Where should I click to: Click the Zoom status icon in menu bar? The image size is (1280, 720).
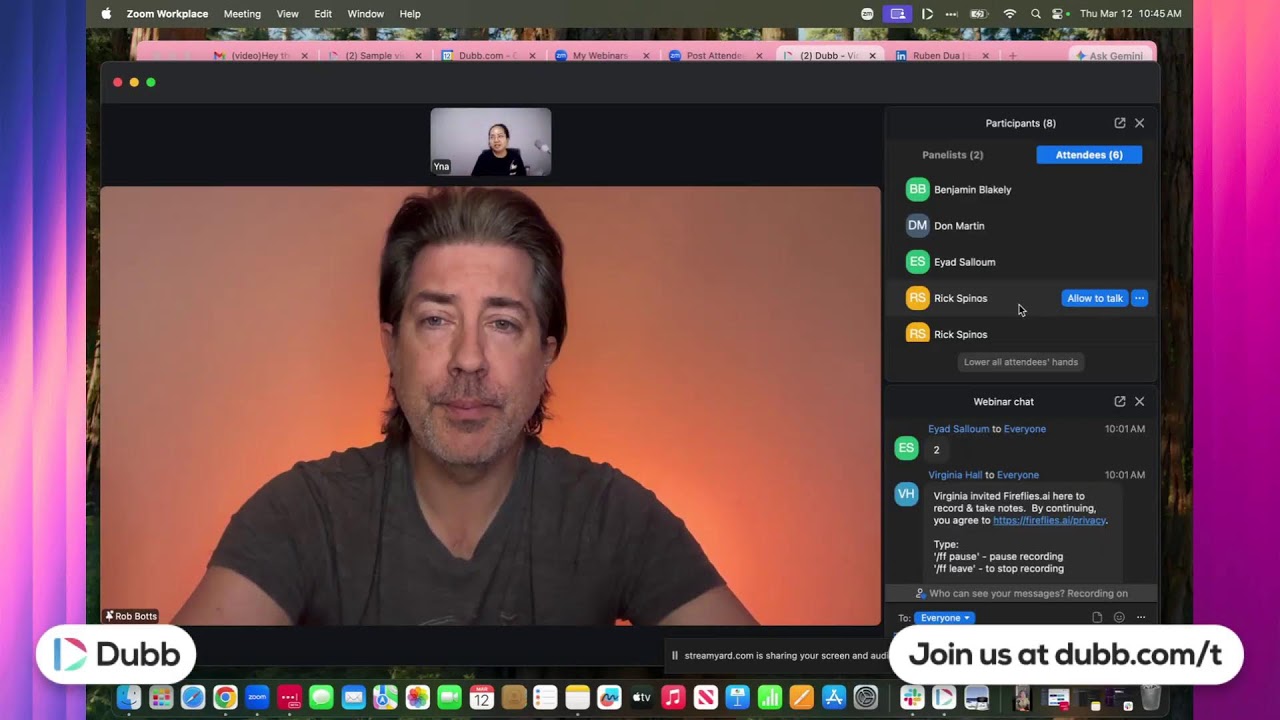pos(868,14)
